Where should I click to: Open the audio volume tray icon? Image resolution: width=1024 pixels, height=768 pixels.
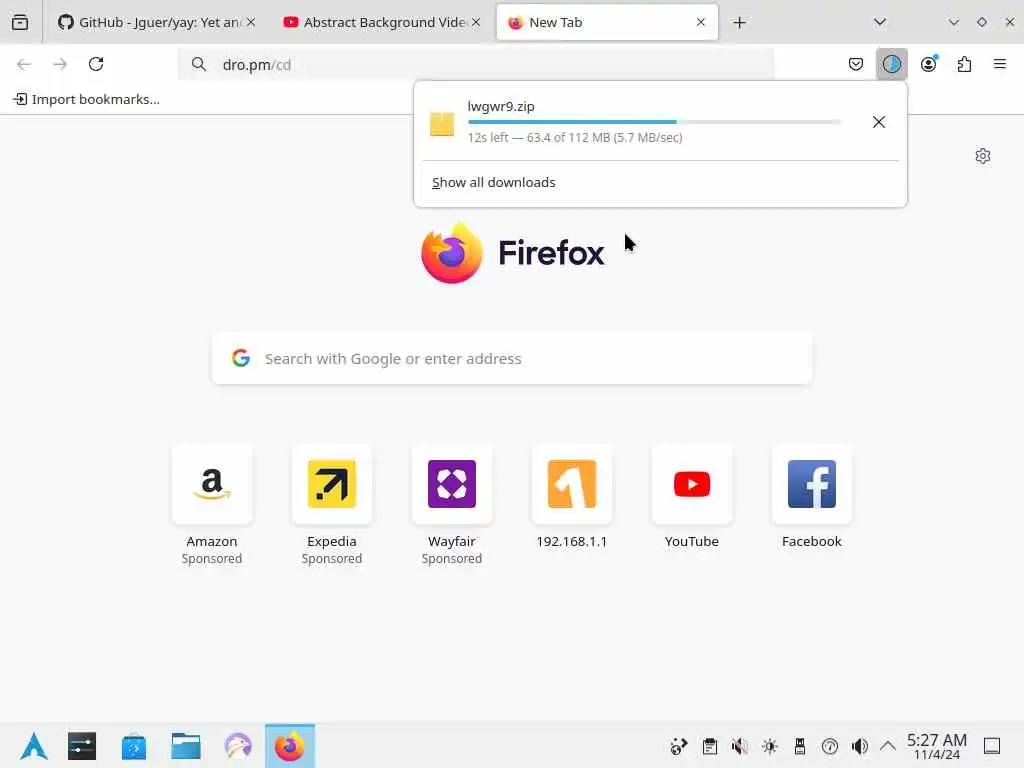point(859,746)
